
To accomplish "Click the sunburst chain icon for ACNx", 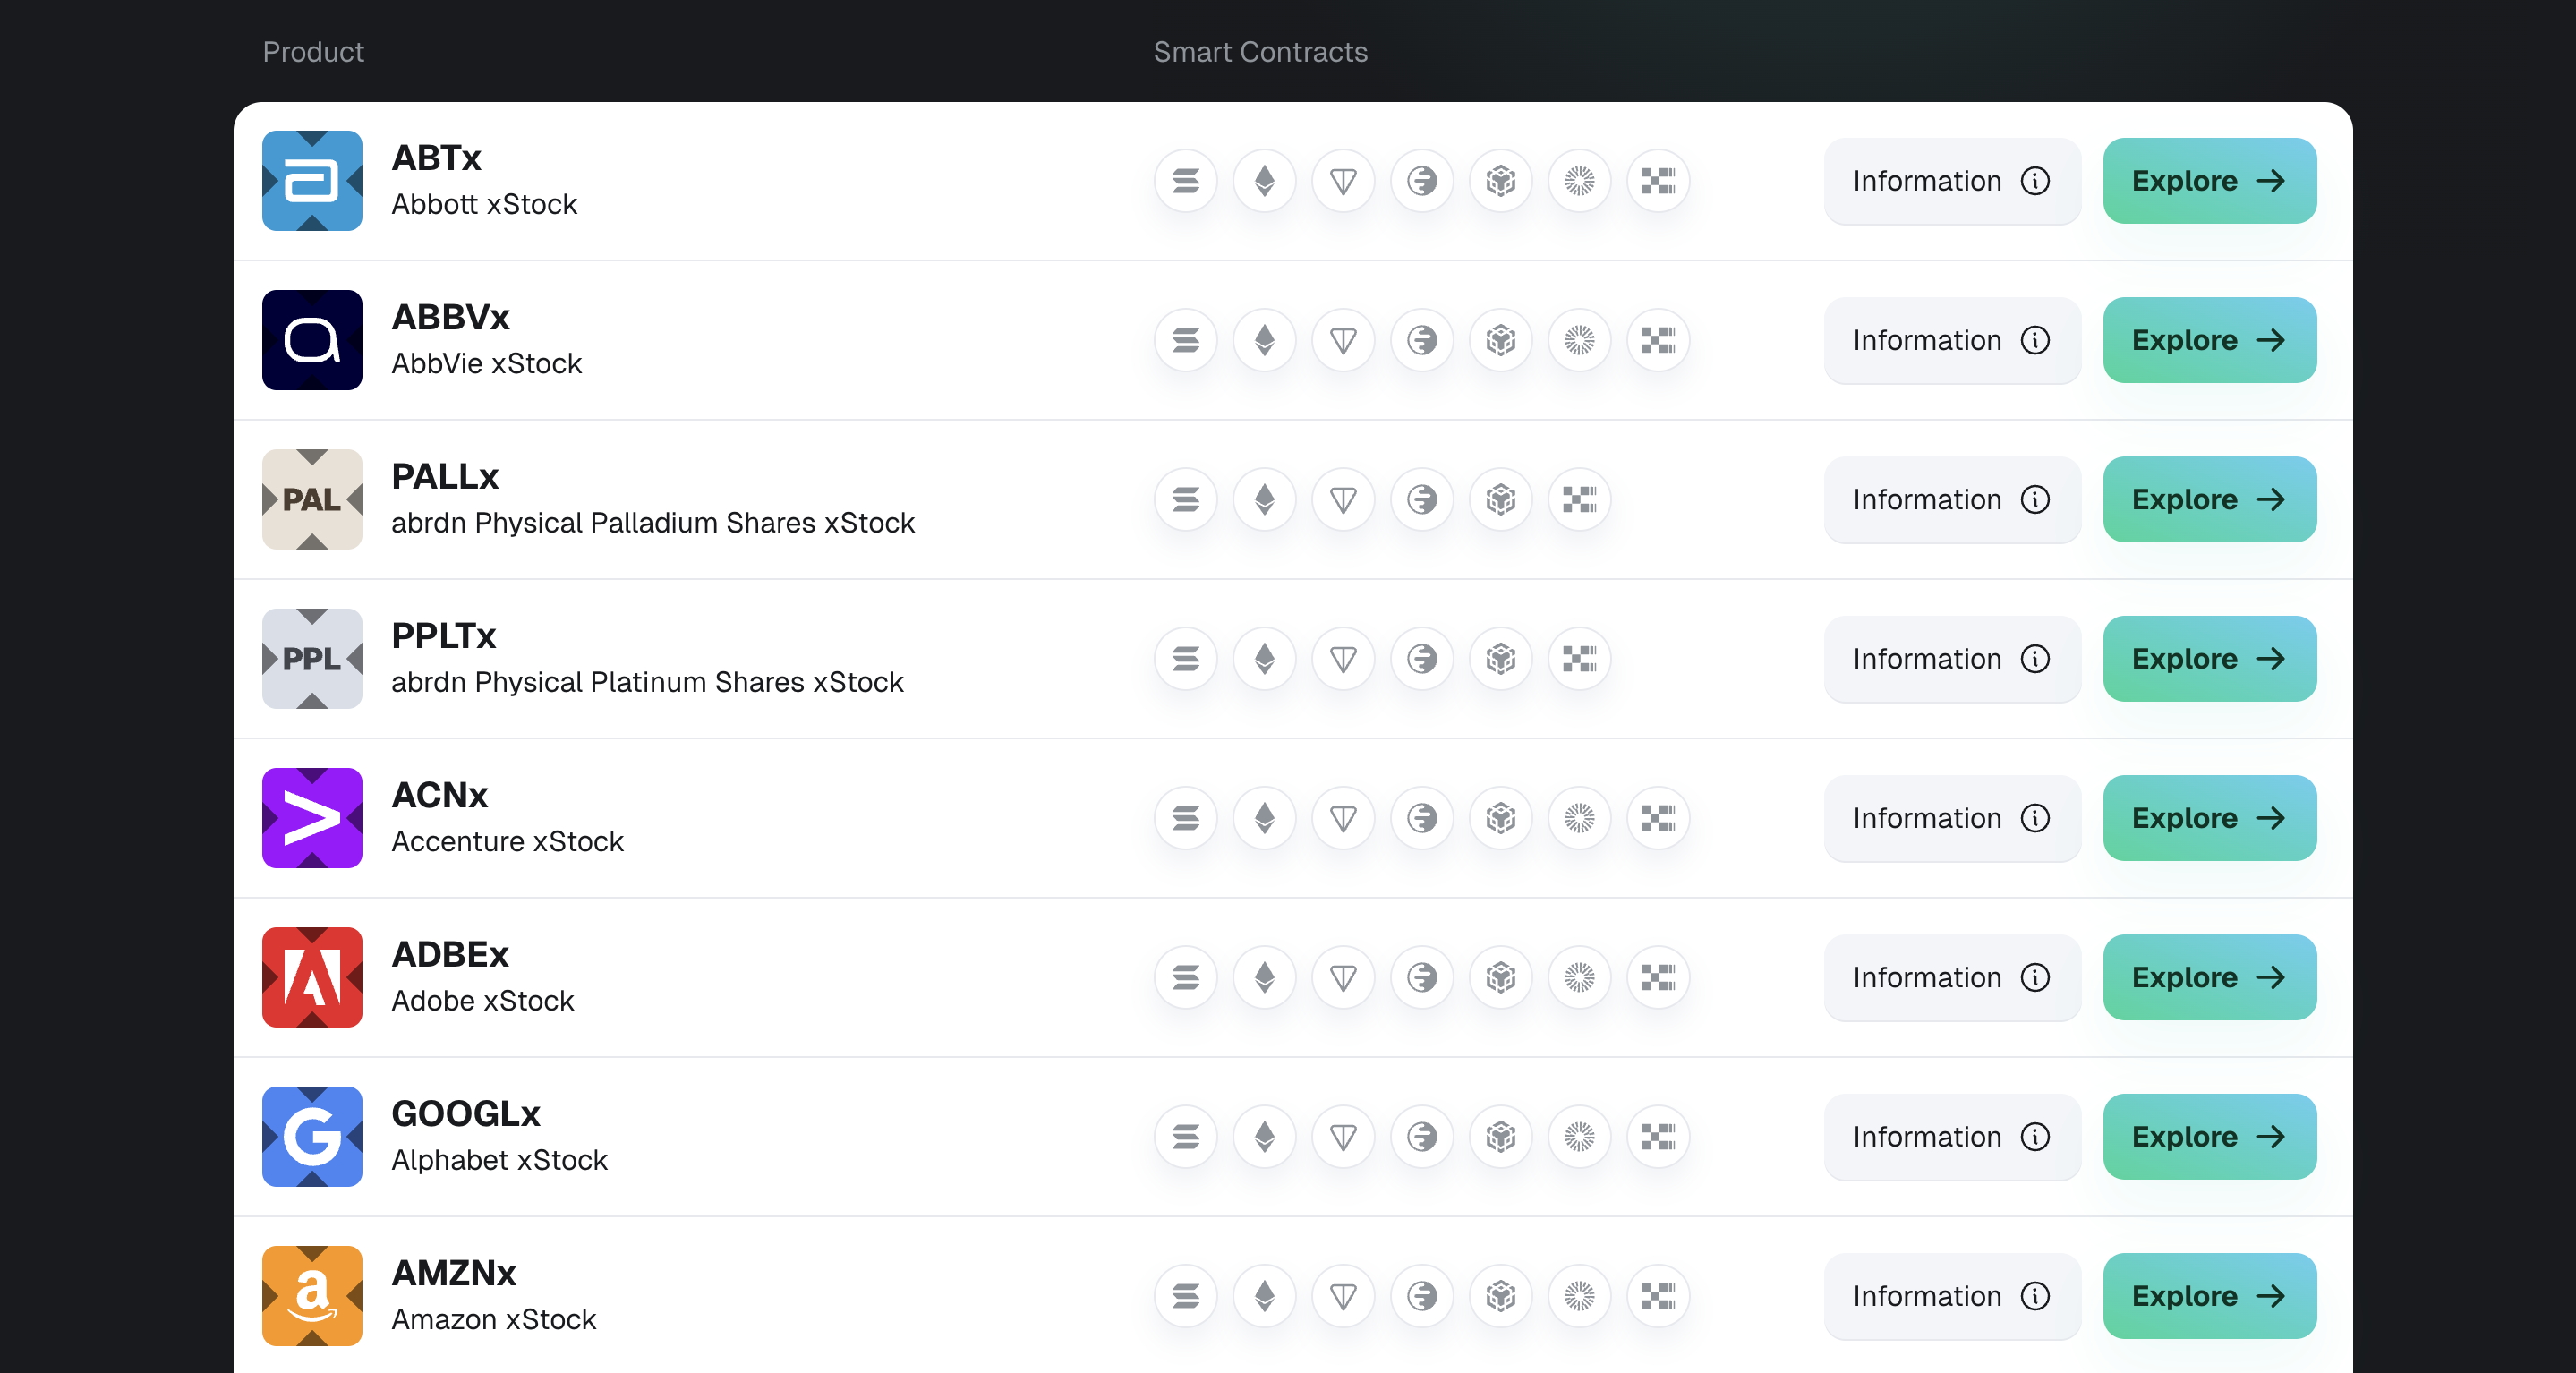I will tap(1580, 818).
